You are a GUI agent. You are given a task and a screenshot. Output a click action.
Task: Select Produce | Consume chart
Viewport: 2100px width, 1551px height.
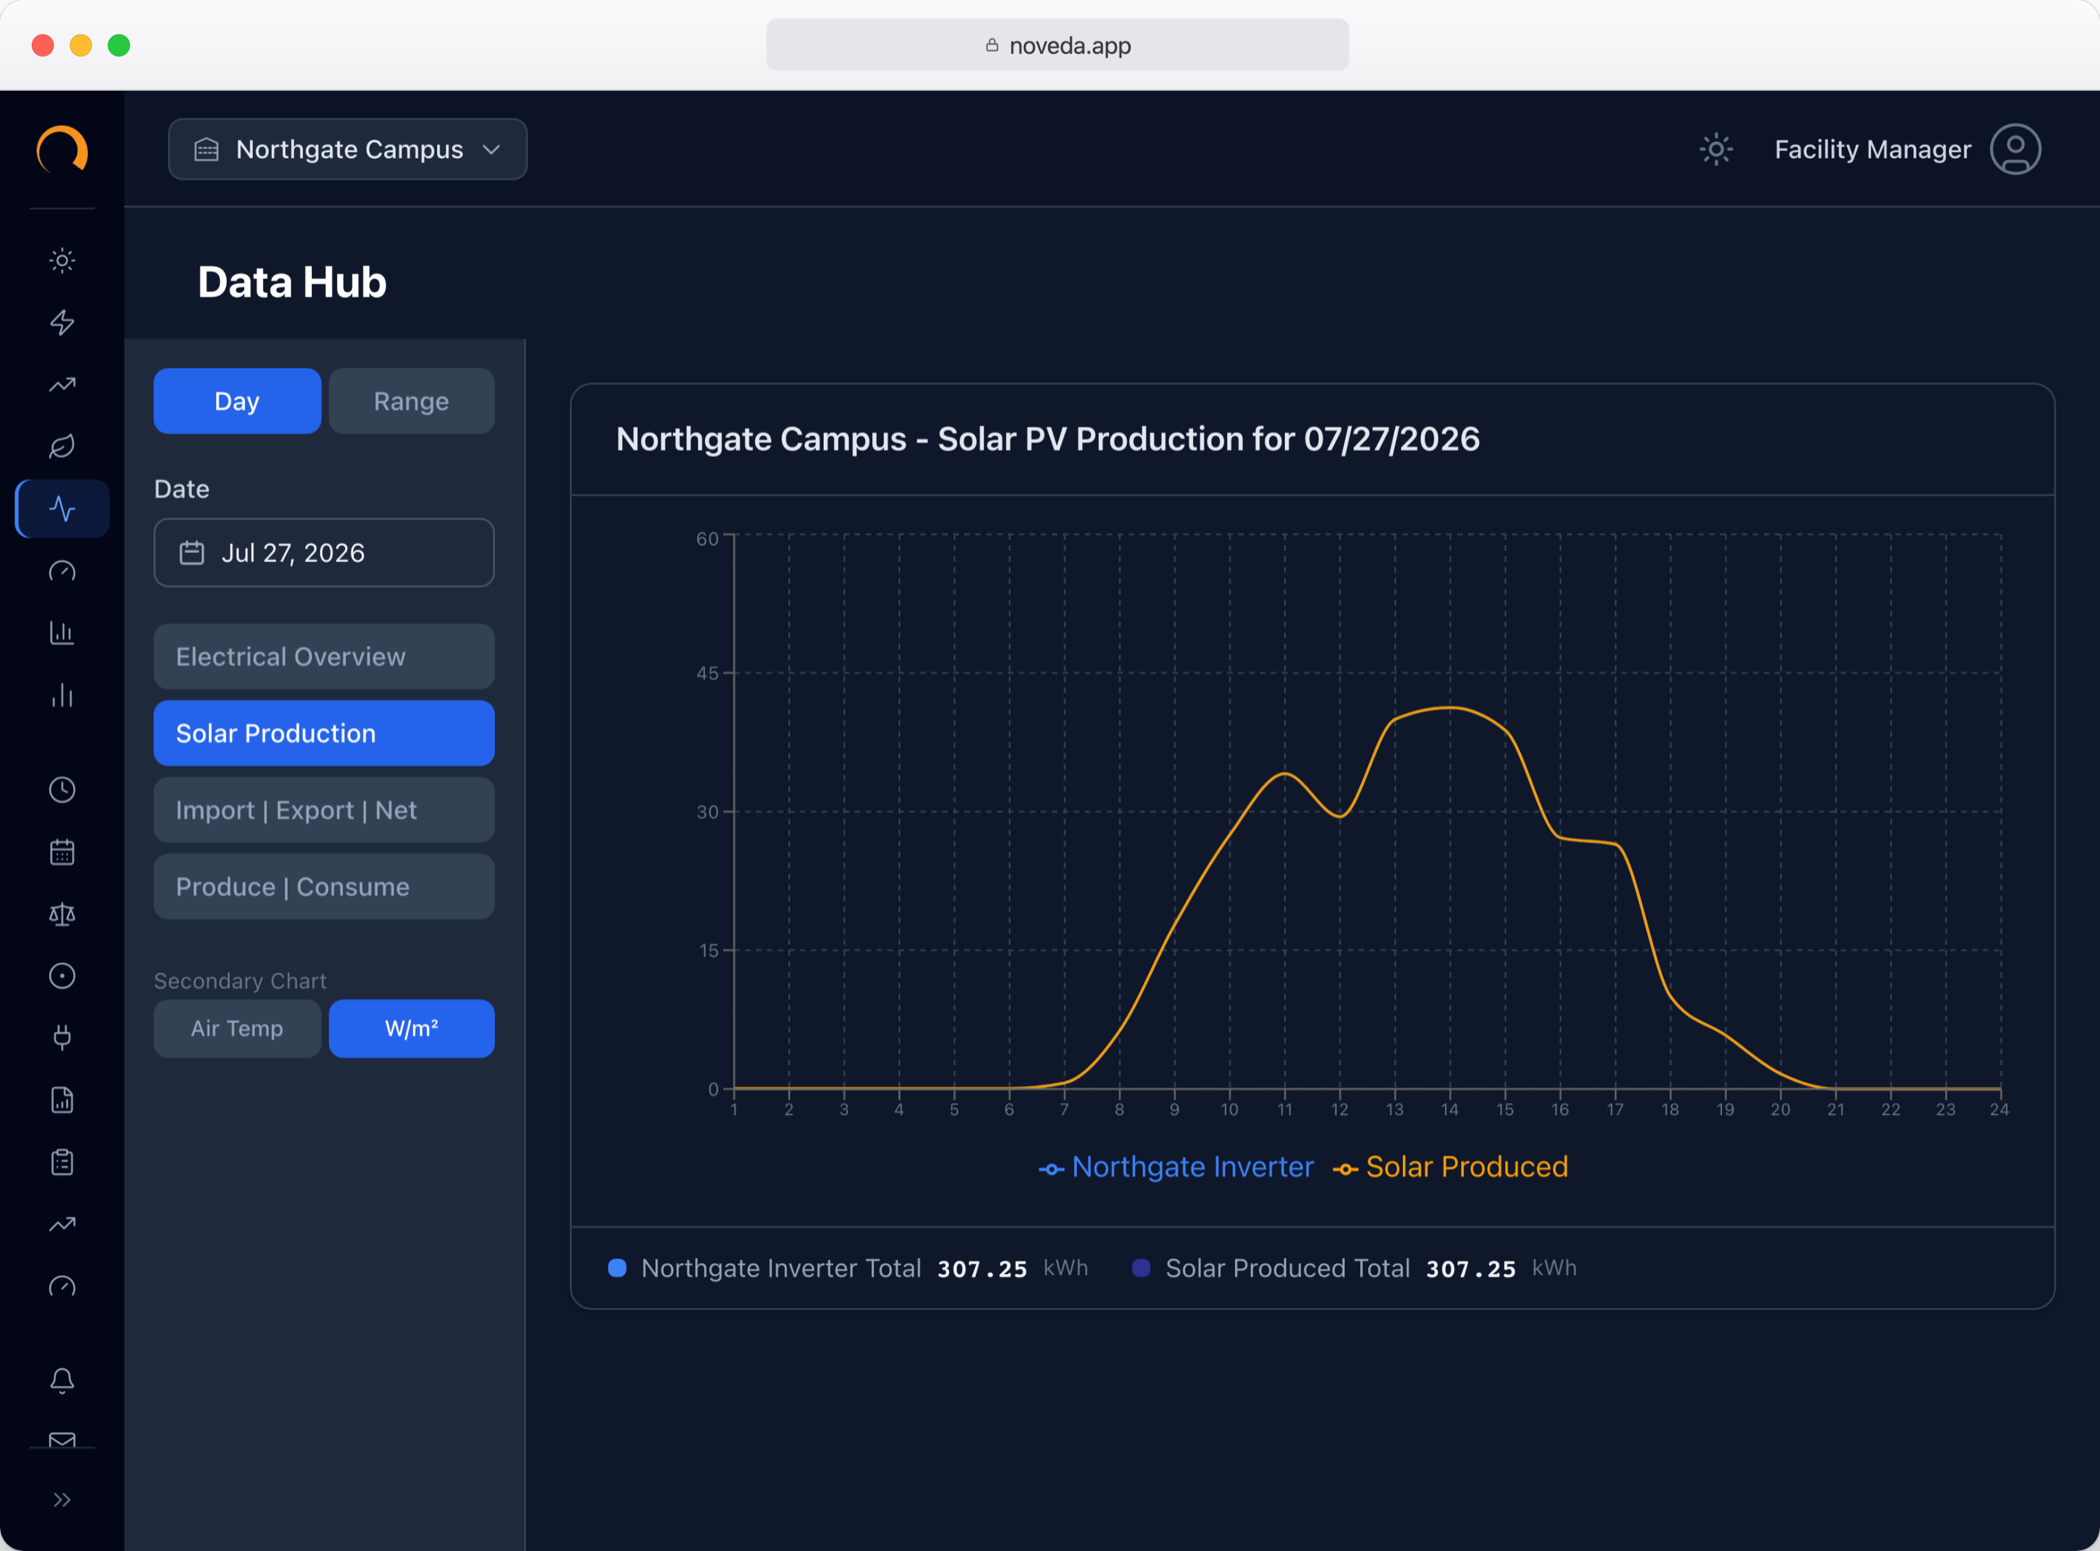(324, 887)
